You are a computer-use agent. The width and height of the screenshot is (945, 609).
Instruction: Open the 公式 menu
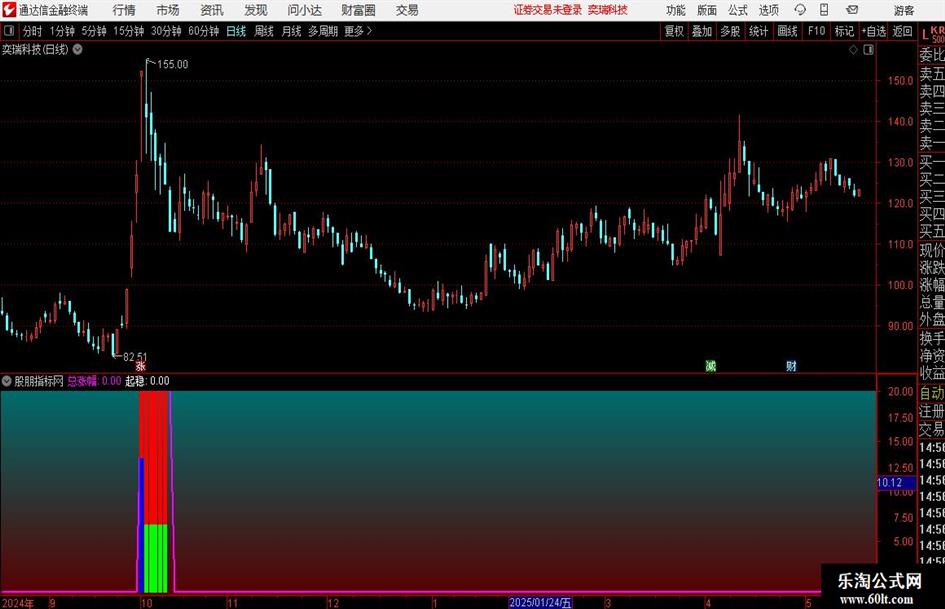pyautogui.click(x=737, y=10)
